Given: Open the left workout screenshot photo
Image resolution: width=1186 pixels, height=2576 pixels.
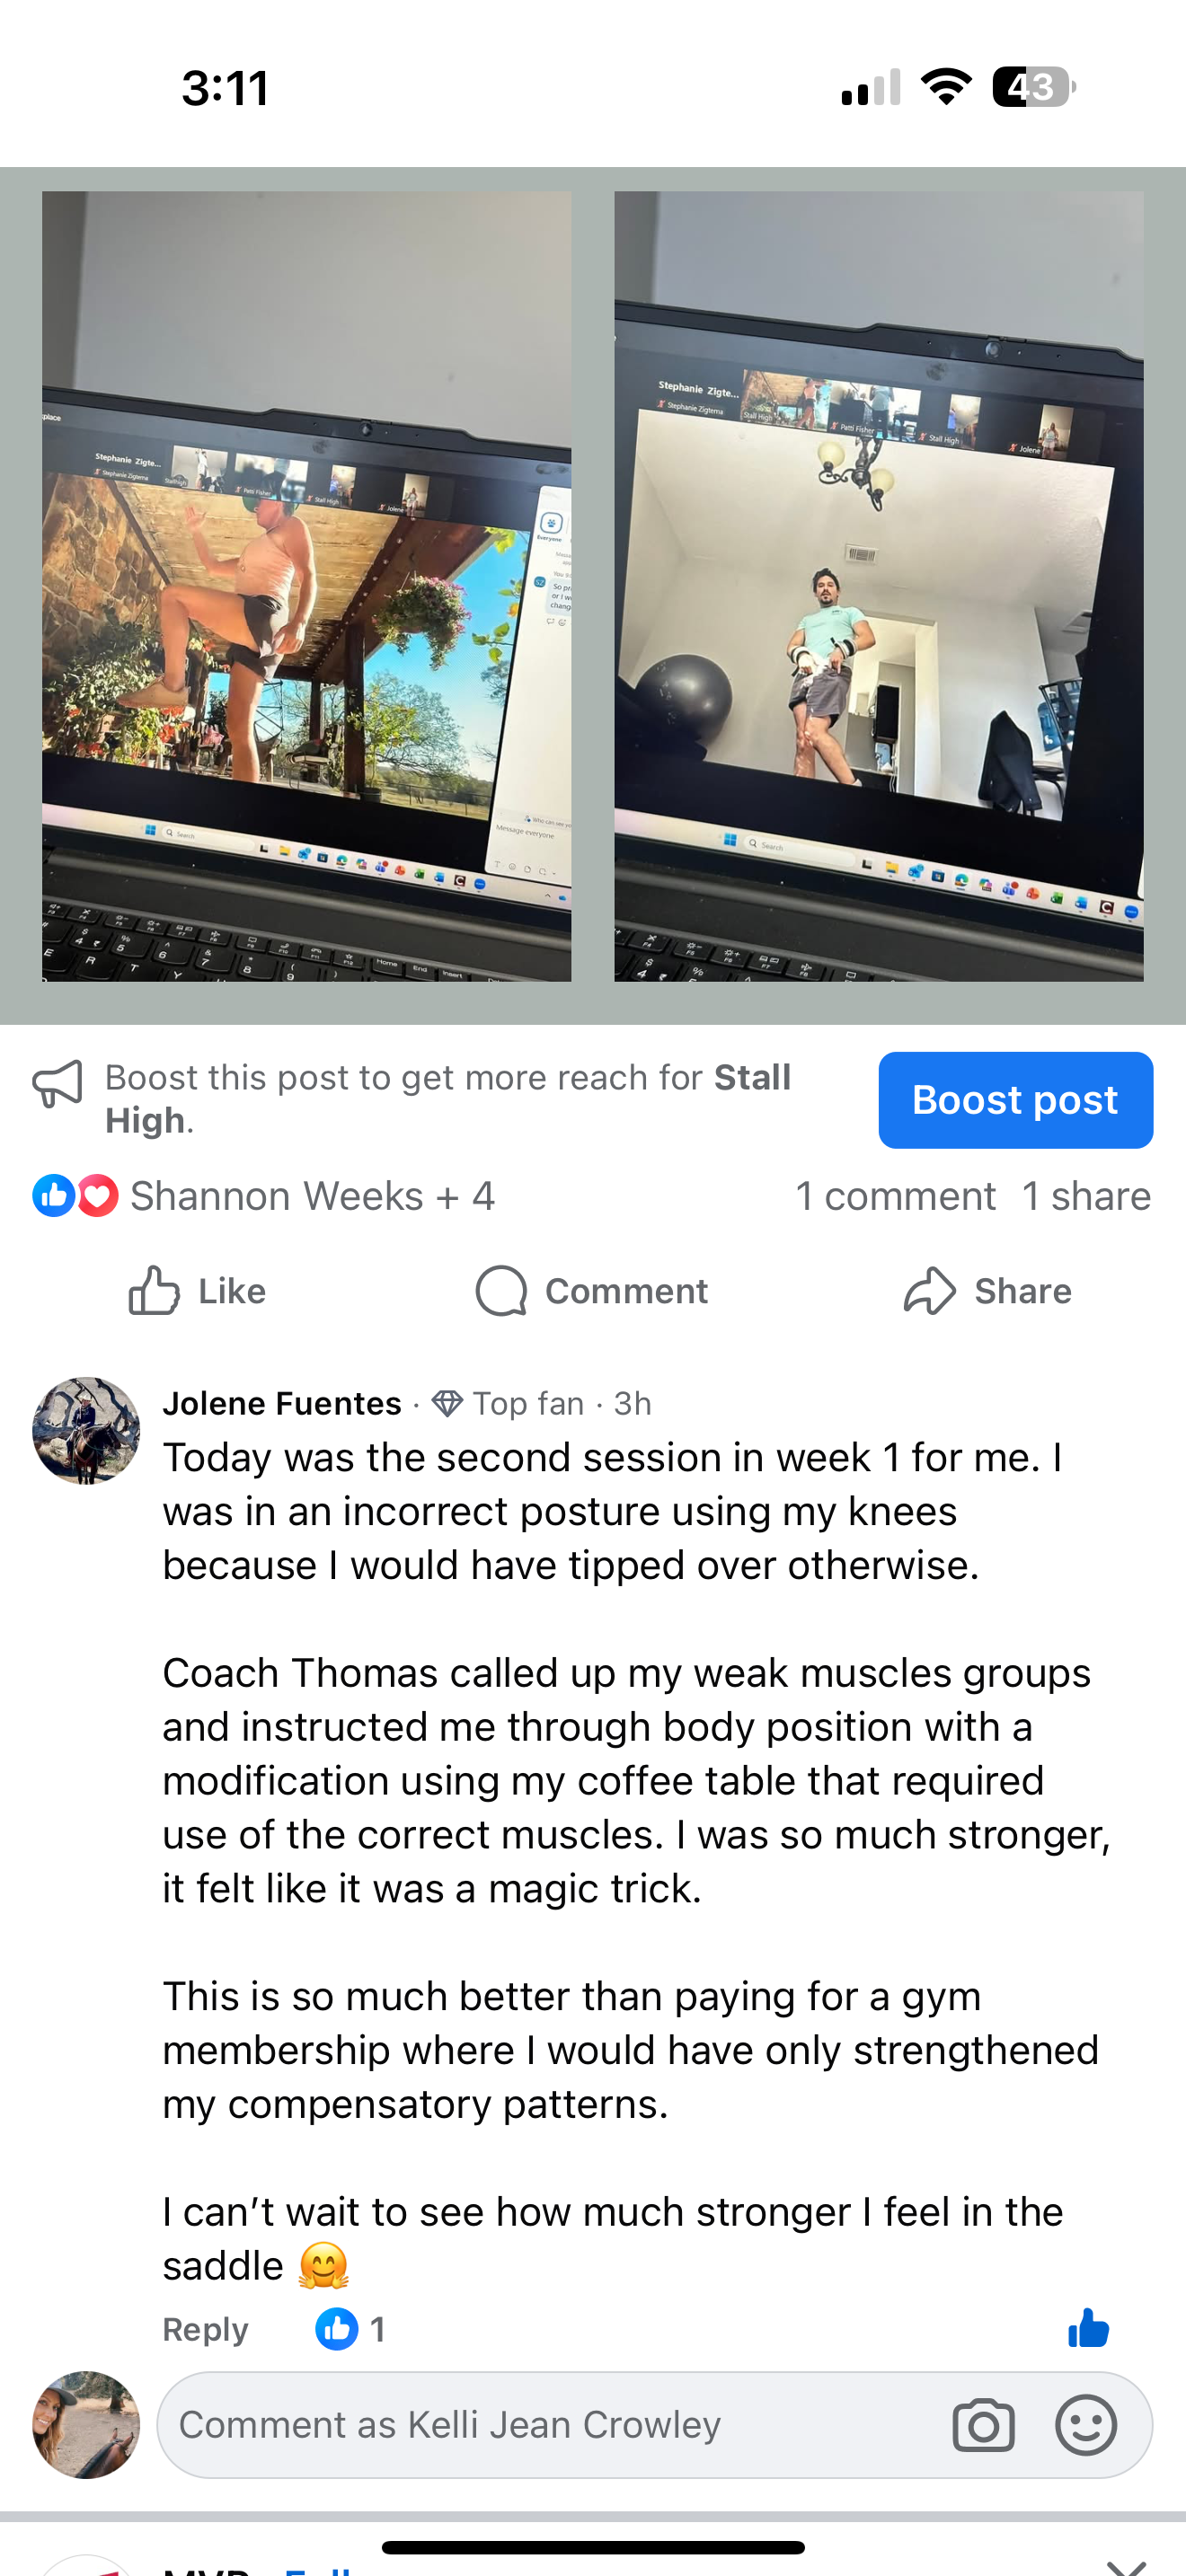Looking at the screenshot, I should point(307,586).
